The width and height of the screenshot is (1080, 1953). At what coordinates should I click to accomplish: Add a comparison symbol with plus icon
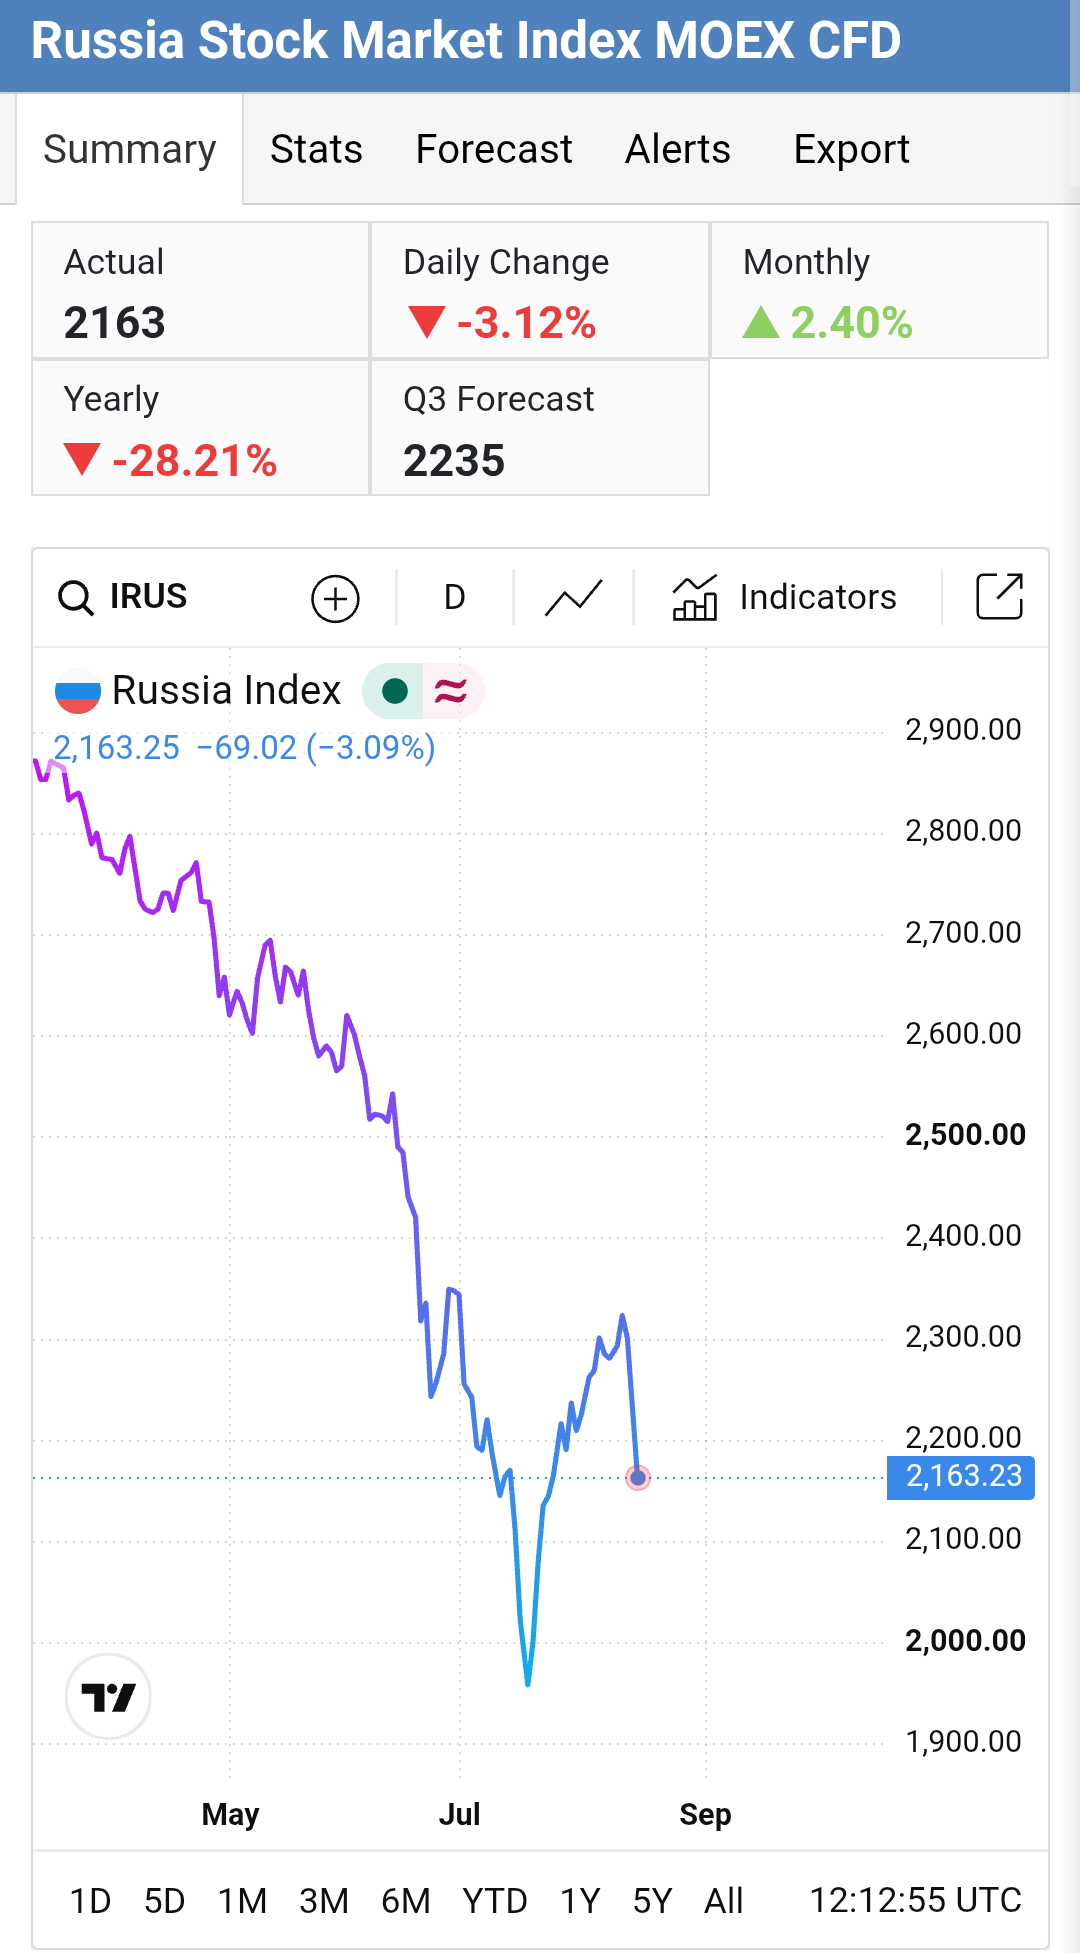point(335,599)
